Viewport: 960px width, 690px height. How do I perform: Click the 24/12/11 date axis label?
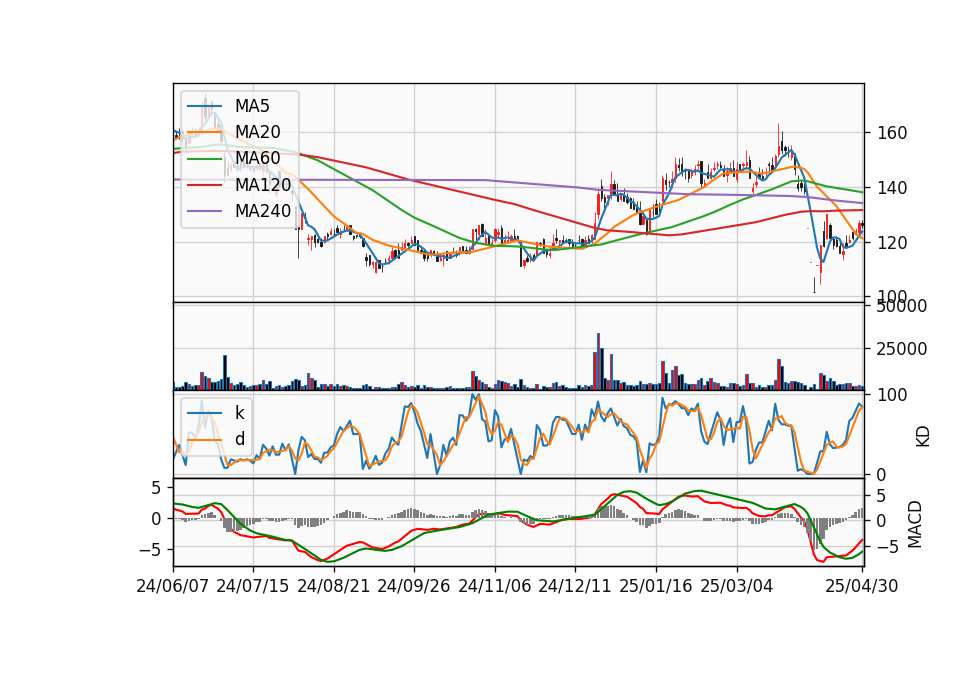[x=575, y=586]
